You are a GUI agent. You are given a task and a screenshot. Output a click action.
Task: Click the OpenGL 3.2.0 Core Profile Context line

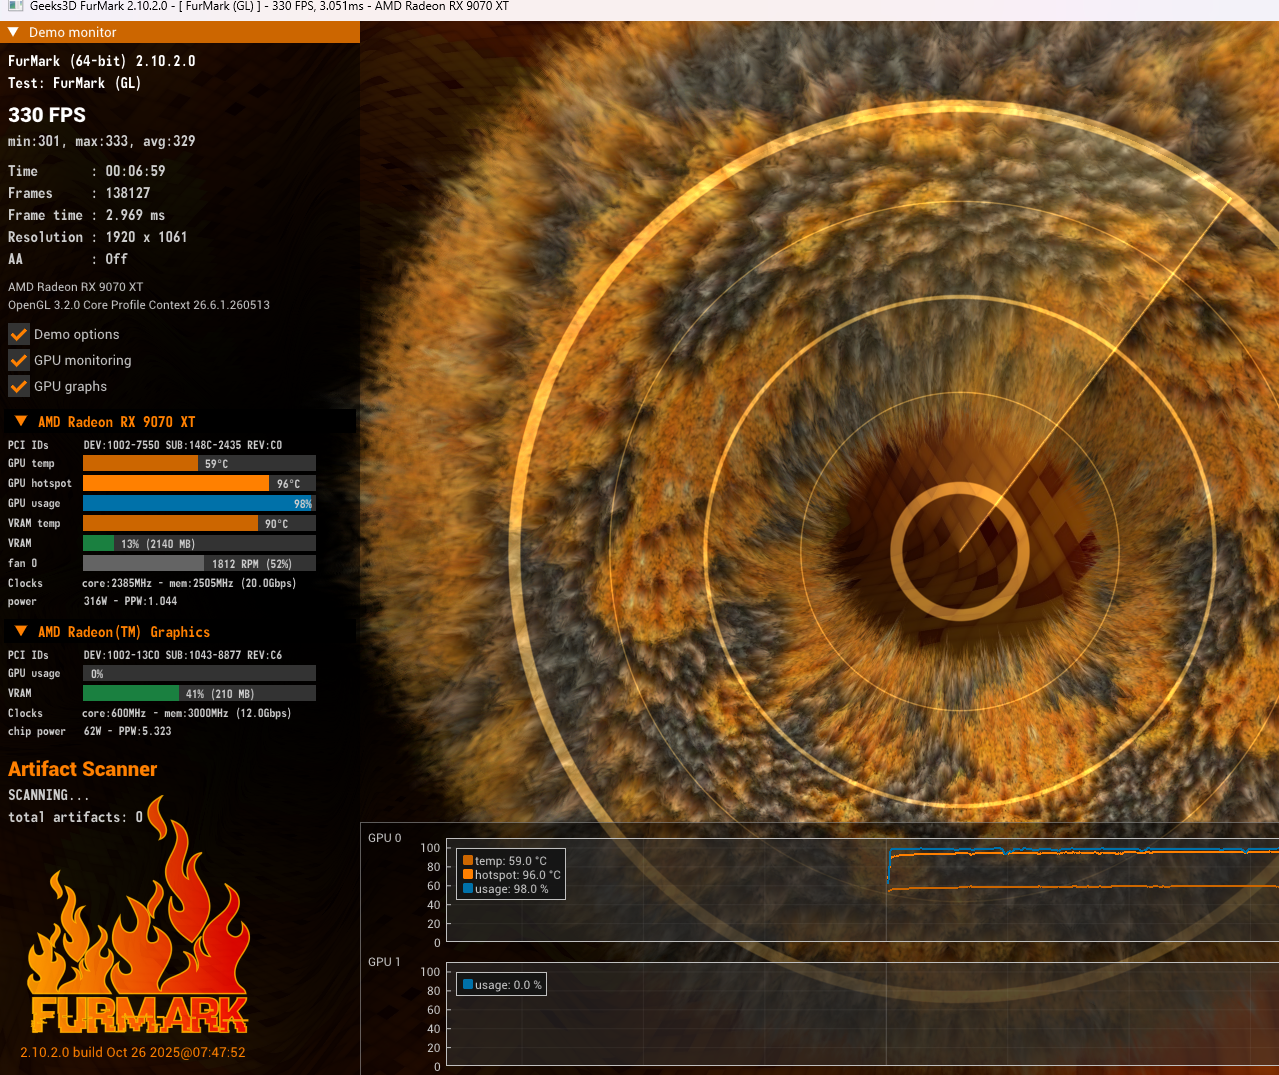pos(139,305)
